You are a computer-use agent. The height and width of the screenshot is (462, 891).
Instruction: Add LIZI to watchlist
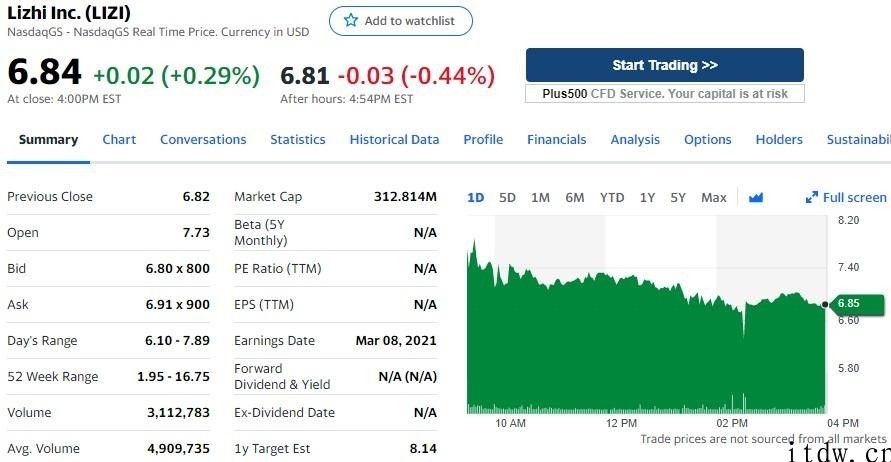[401, 21]
